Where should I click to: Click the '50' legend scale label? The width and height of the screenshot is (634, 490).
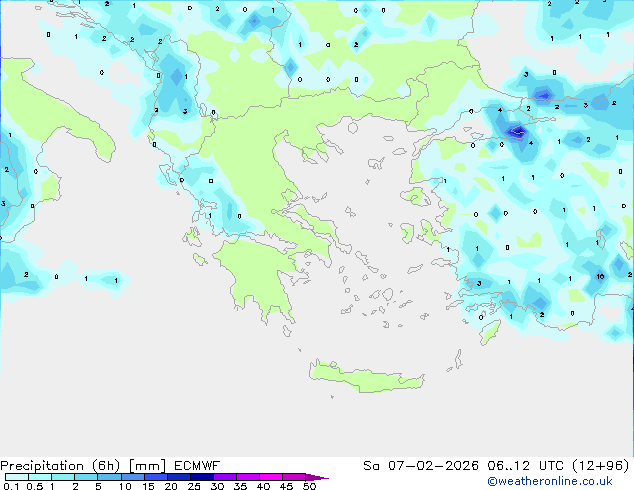pyautogui.click(x=310, y=486)
